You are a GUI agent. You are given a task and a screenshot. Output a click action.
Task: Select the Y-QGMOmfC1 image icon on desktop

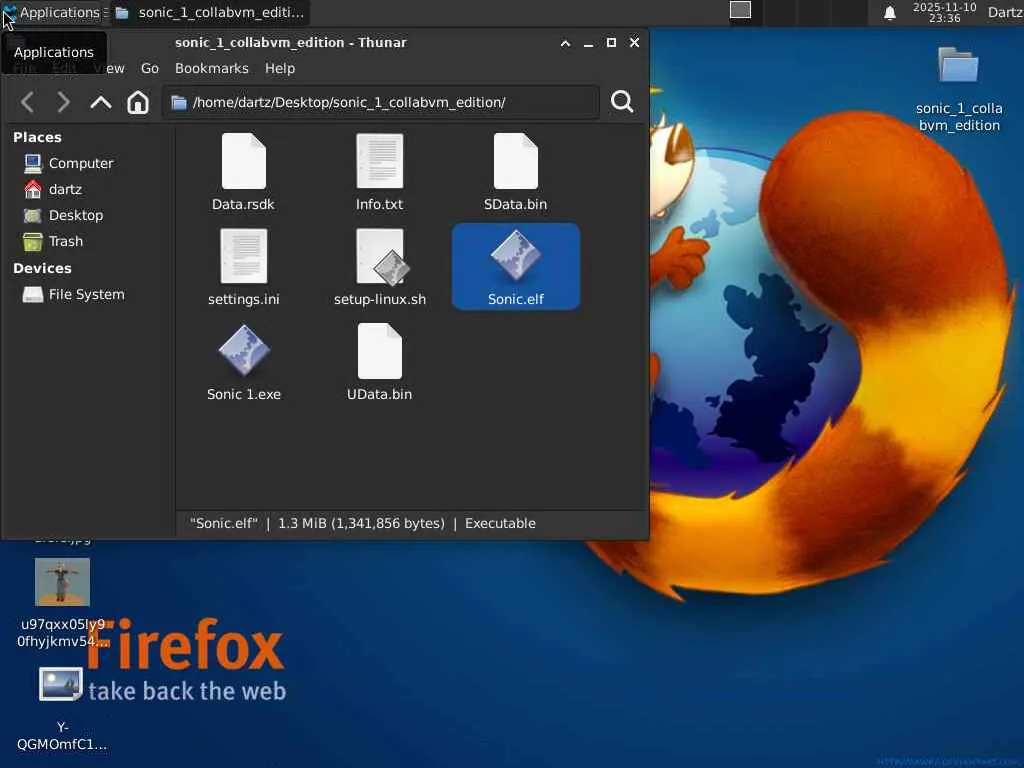61,684
